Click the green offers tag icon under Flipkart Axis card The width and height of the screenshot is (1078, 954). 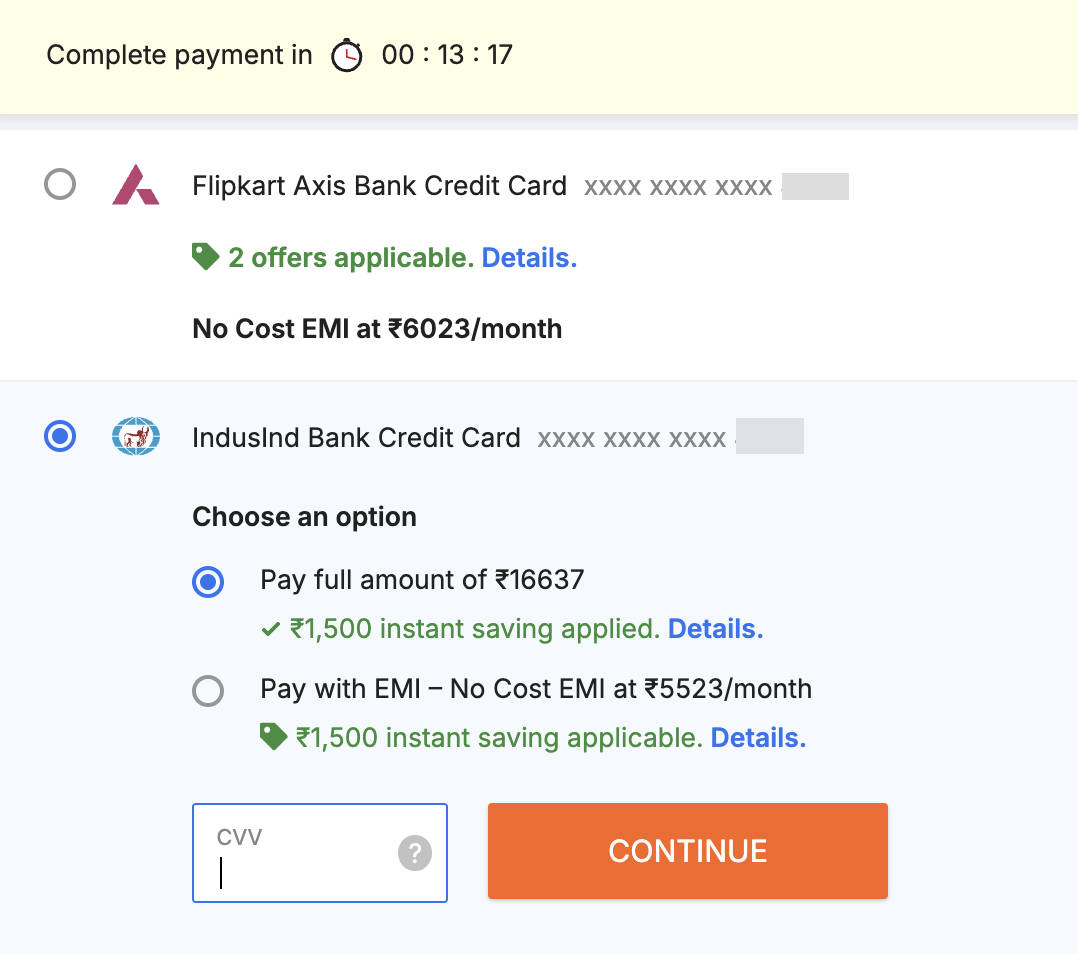(205, 257)
